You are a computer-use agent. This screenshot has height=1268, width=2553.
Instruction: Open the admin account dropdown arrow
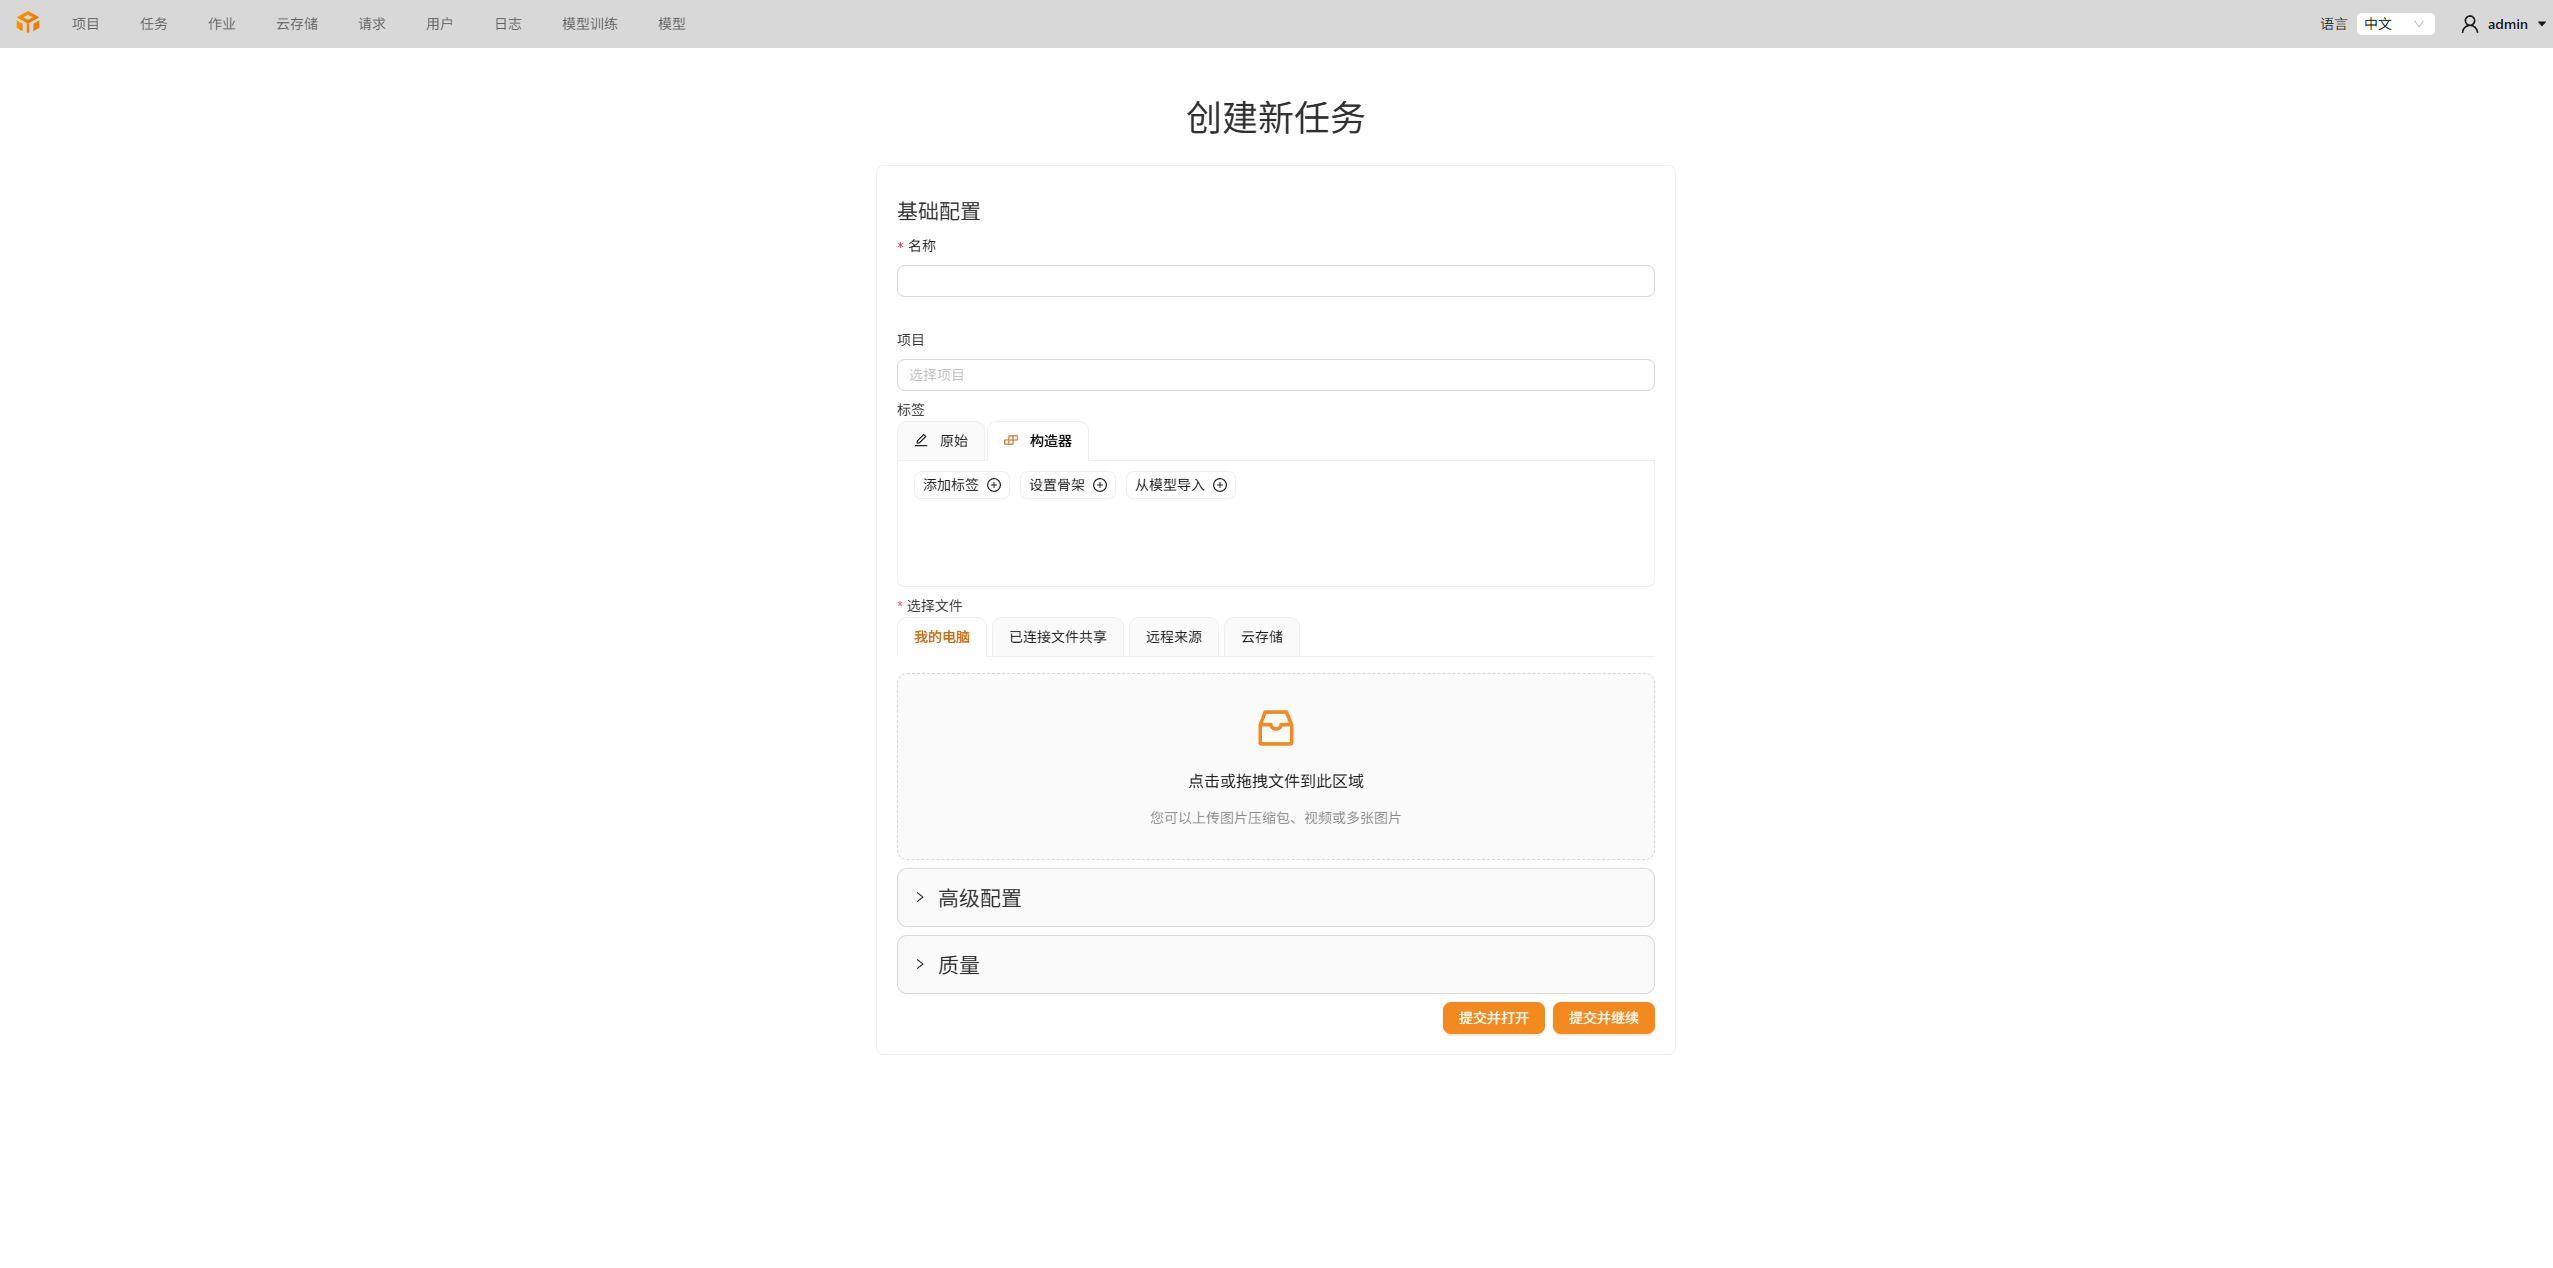[2541, 24]
